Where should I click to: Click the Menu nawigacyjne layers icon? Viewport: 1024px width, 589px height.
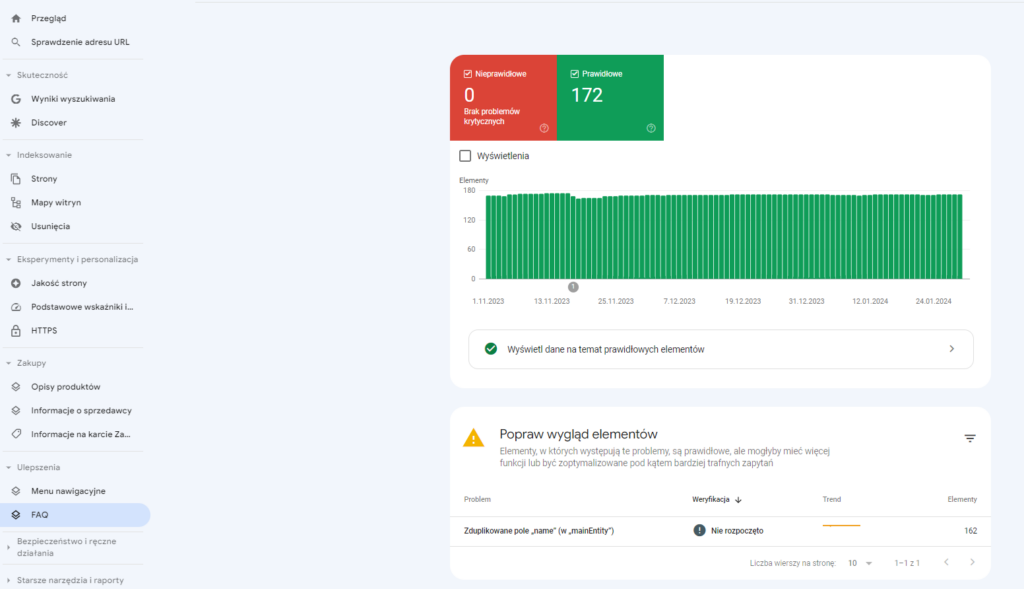(x=16, y=491)
